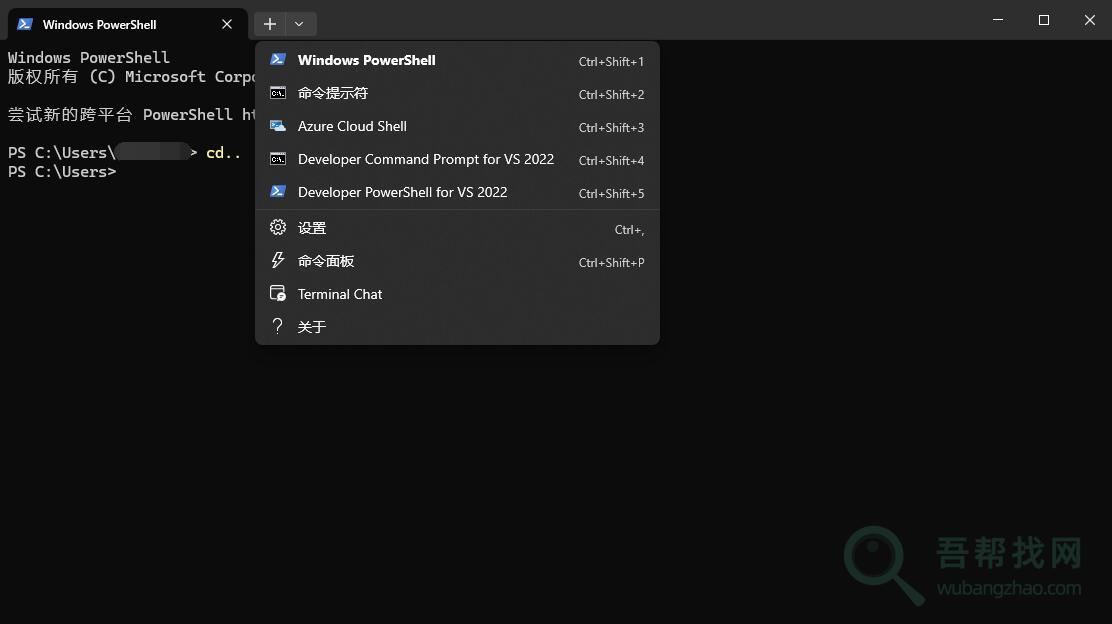This screenshot has width=1112, height=624.
Task: Collapse the new tab dropdown chevron
Action: click(x=299, y=24)
